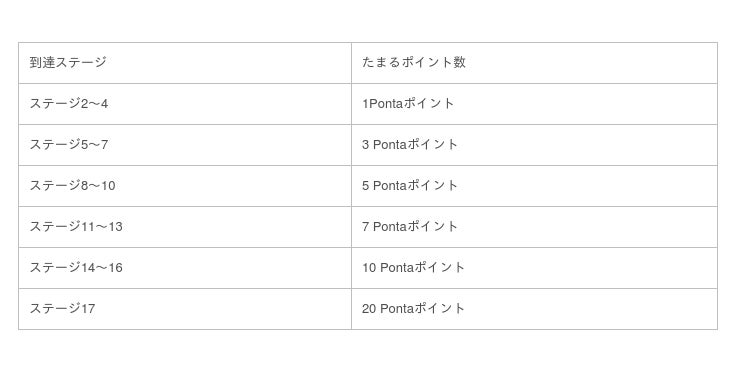Click the ステージ17 cell

[x=185, y=309]
